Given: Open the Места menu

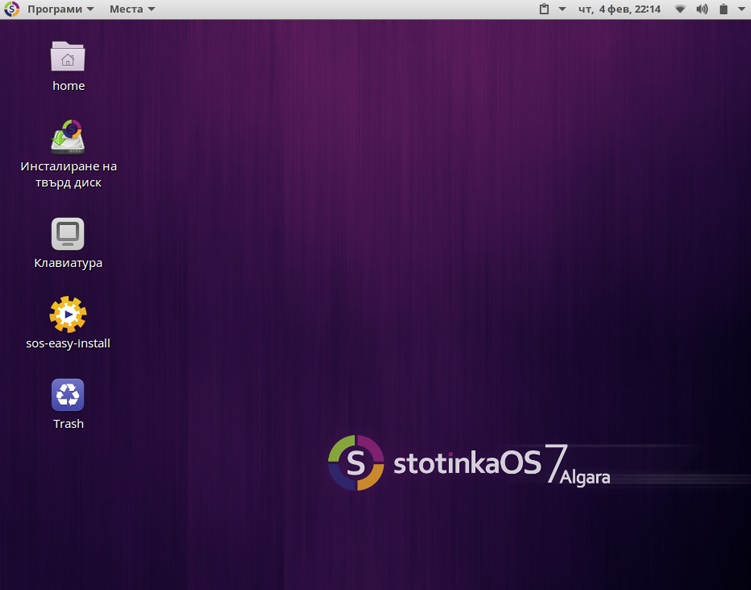Looking at the screenshot, I should click(x=132, y=9).
